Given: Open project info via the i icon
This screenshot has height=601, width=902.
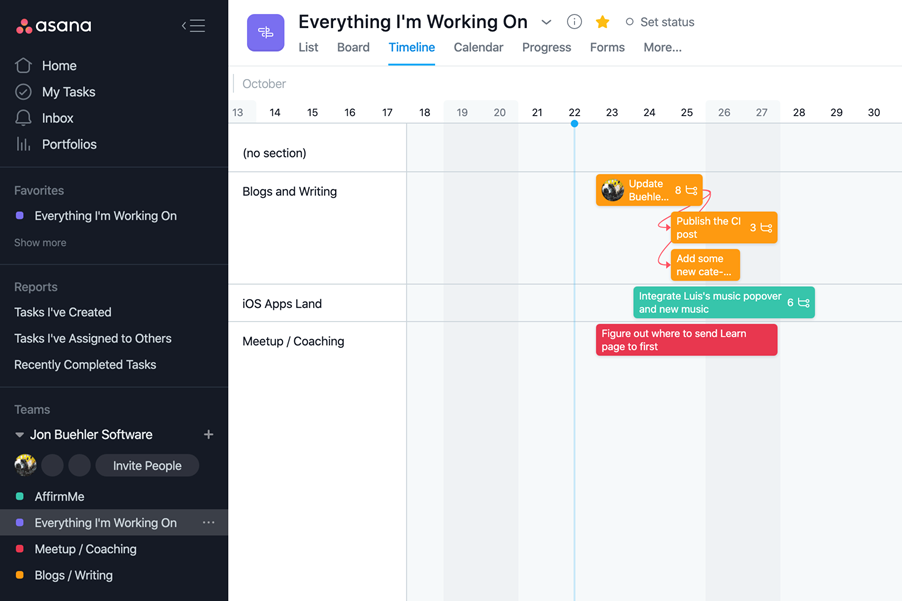Looking at the screenshot, I should 574,22.
